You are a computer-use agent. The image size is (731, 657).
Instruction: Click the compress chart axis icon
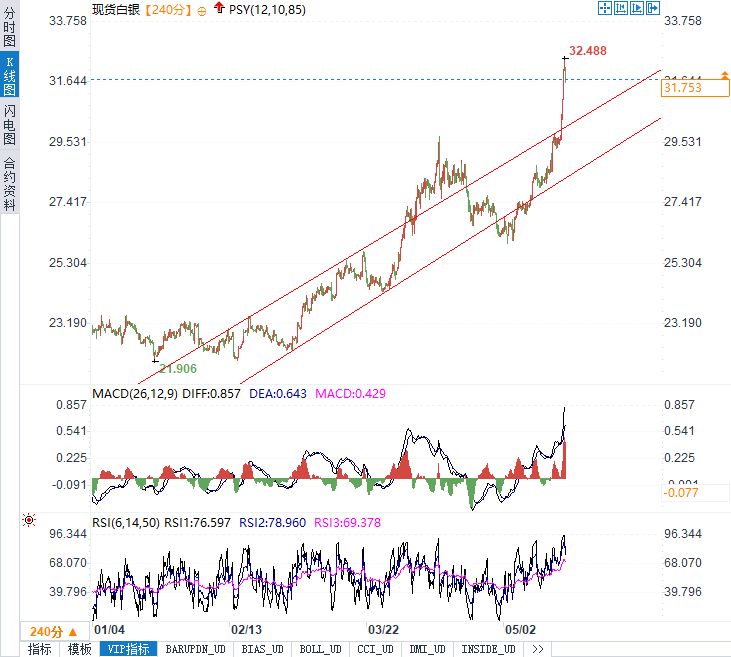coord(621,8)
